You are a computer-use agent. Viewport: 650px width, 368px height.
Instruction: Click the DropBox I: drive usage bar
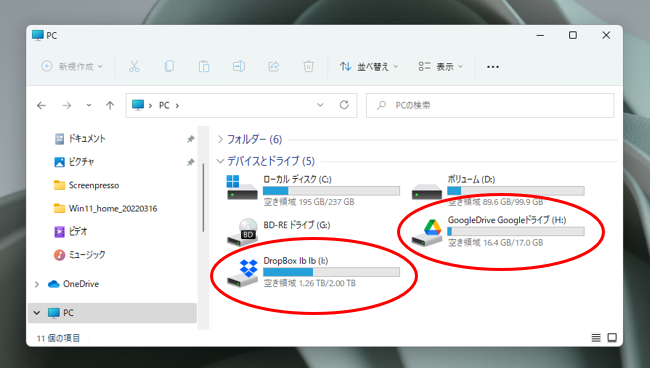coord(332,272)
